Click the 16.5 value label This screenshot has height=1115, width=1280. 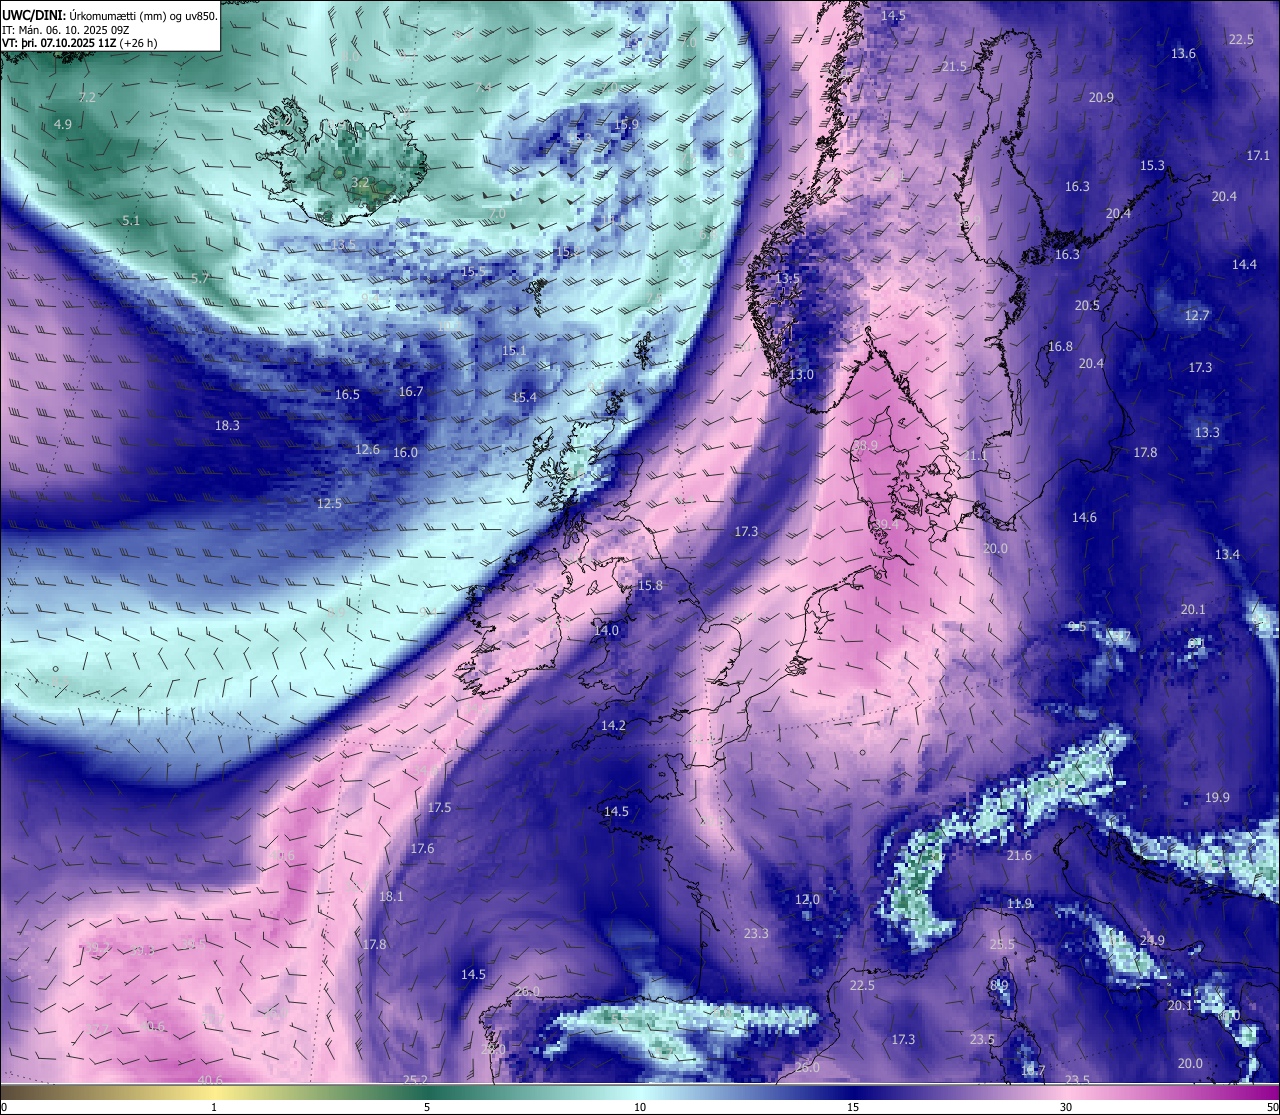pyautogui.click(x=347, y=395)
